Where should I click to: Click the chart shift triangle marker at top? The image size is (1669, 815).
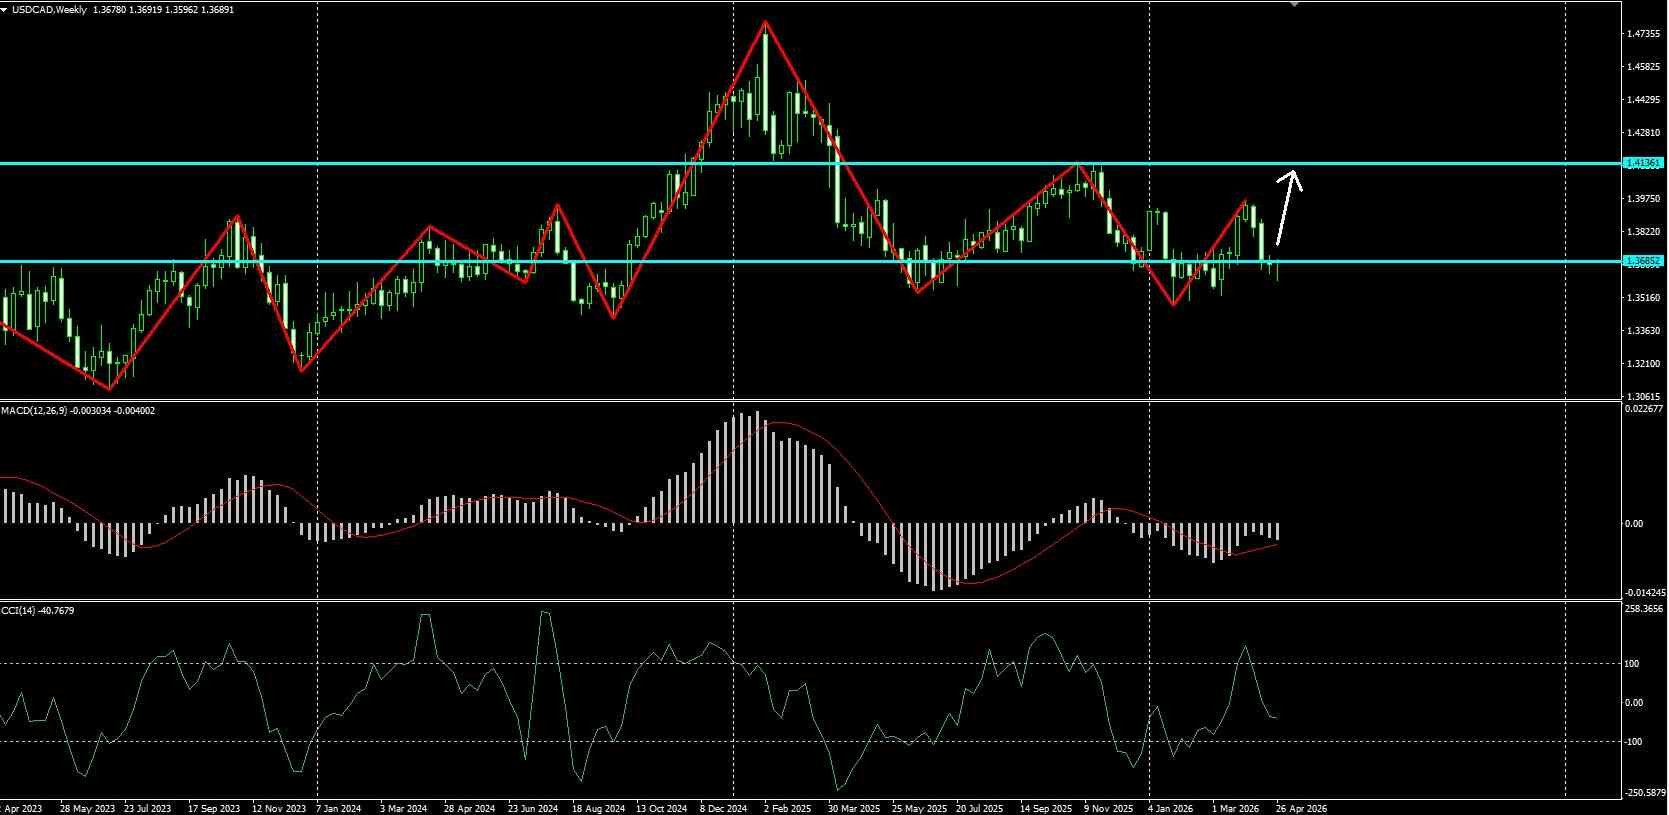click(x=1294, y=4)
